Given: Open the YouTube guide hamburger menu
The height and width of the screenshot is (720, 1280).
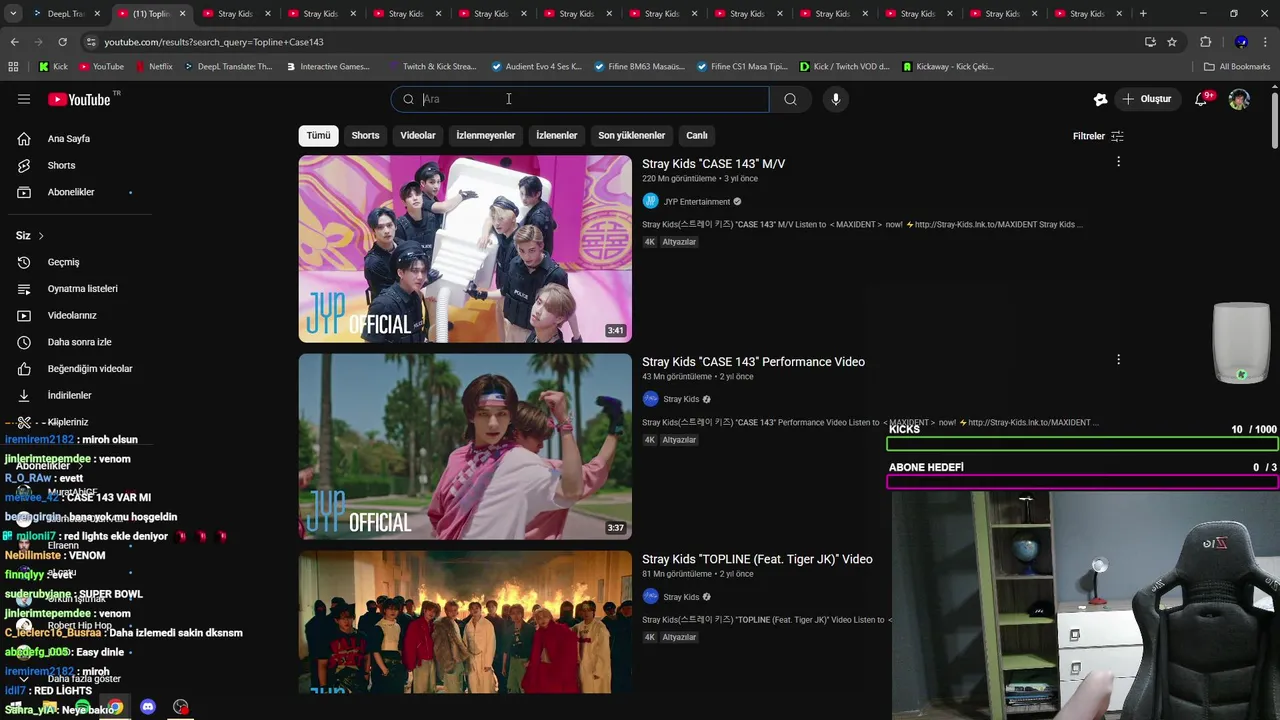Looking at the screenshot, I should (24, 99).
